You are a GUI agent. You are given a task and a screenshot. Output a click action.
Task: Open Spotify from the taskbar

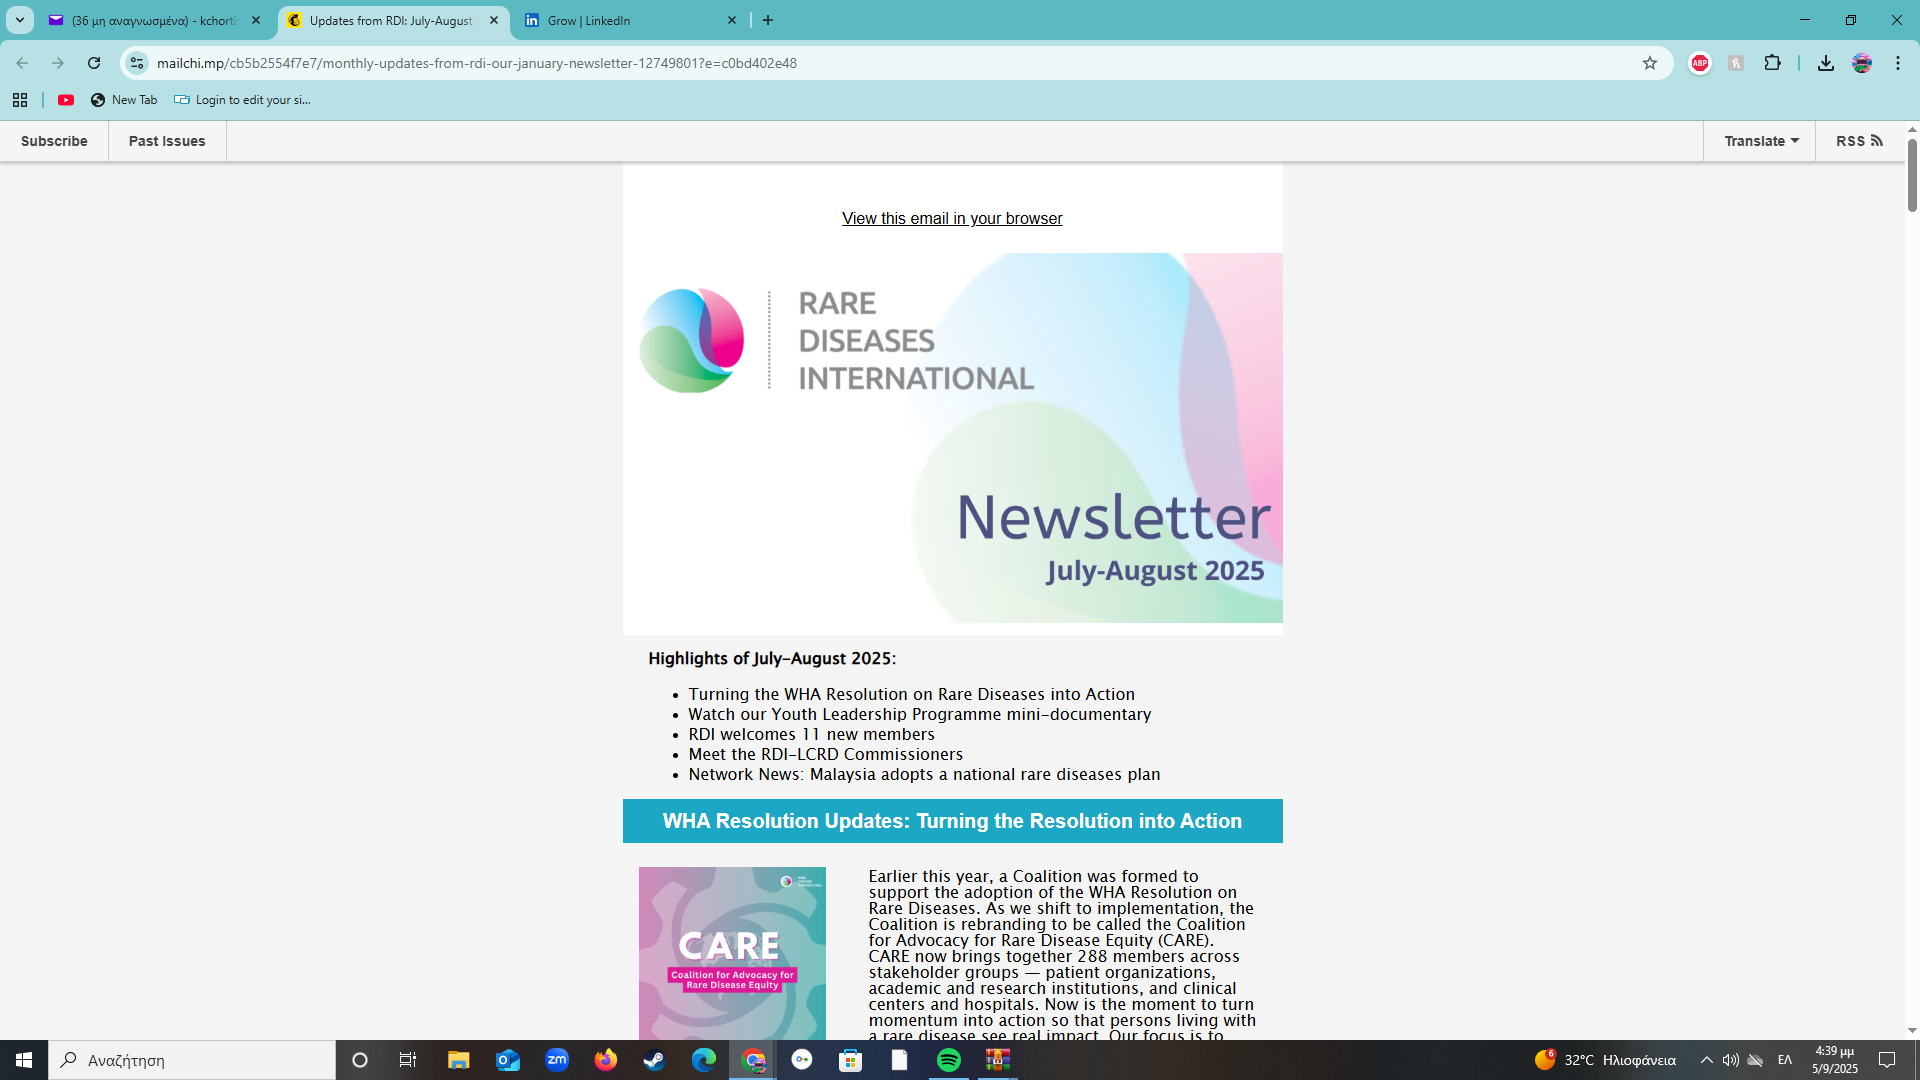point(948,1060)
